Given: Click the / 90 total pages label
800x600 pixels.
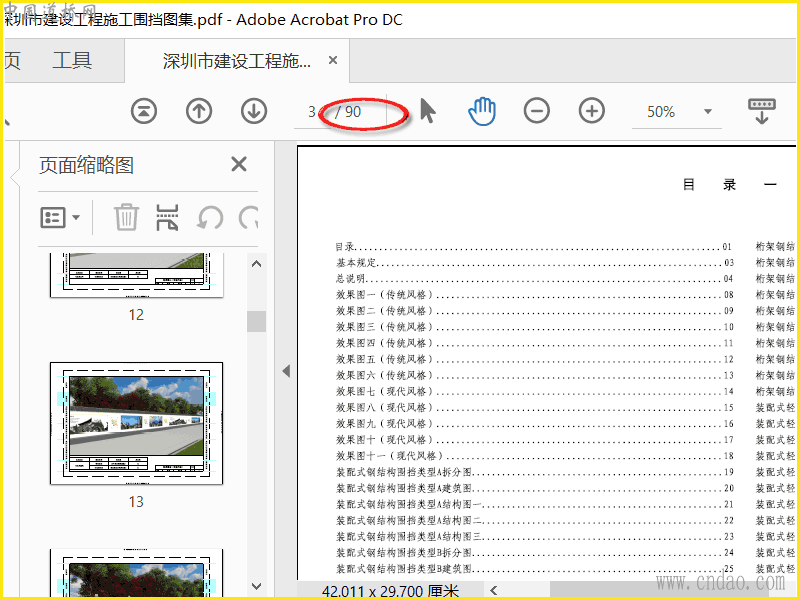Looking at the screenshot, I should [x=348, y=112].
